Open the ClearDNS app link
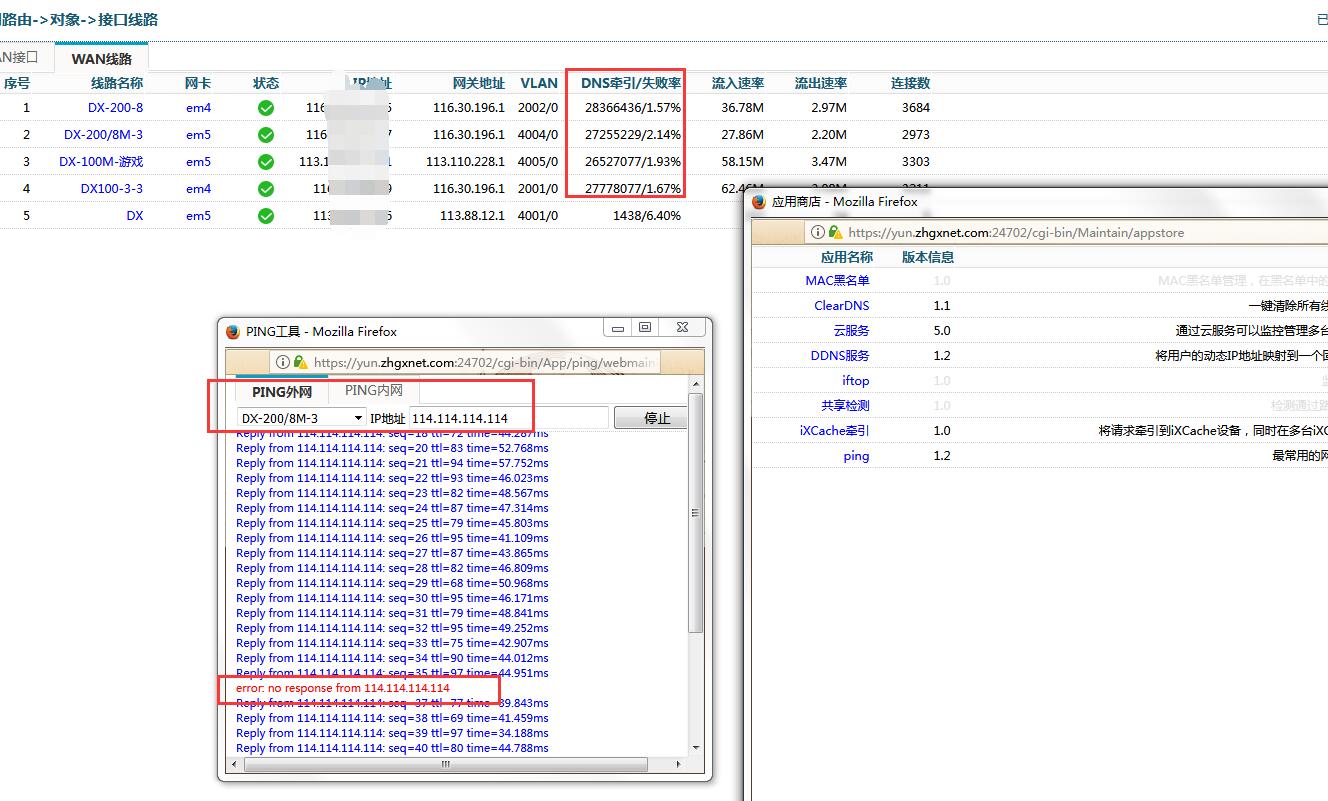This screenshot has height=801, width=1328. tap(841, 306)
